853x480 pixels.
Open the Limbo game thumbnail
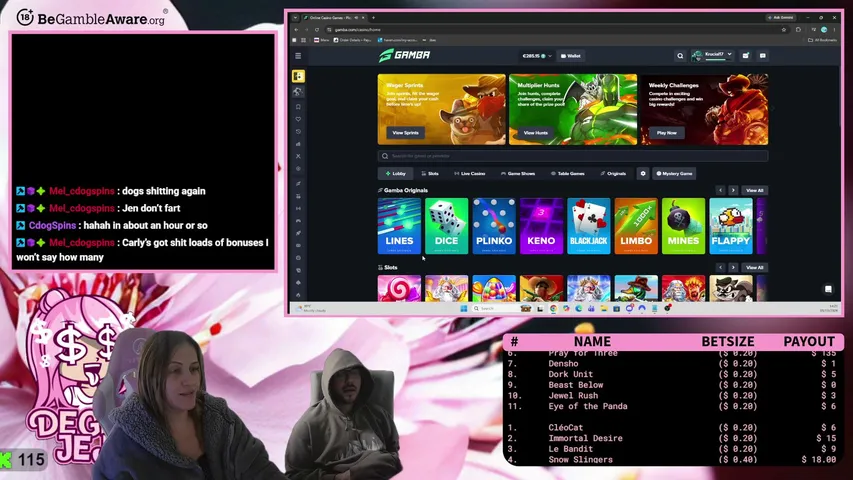636,226
